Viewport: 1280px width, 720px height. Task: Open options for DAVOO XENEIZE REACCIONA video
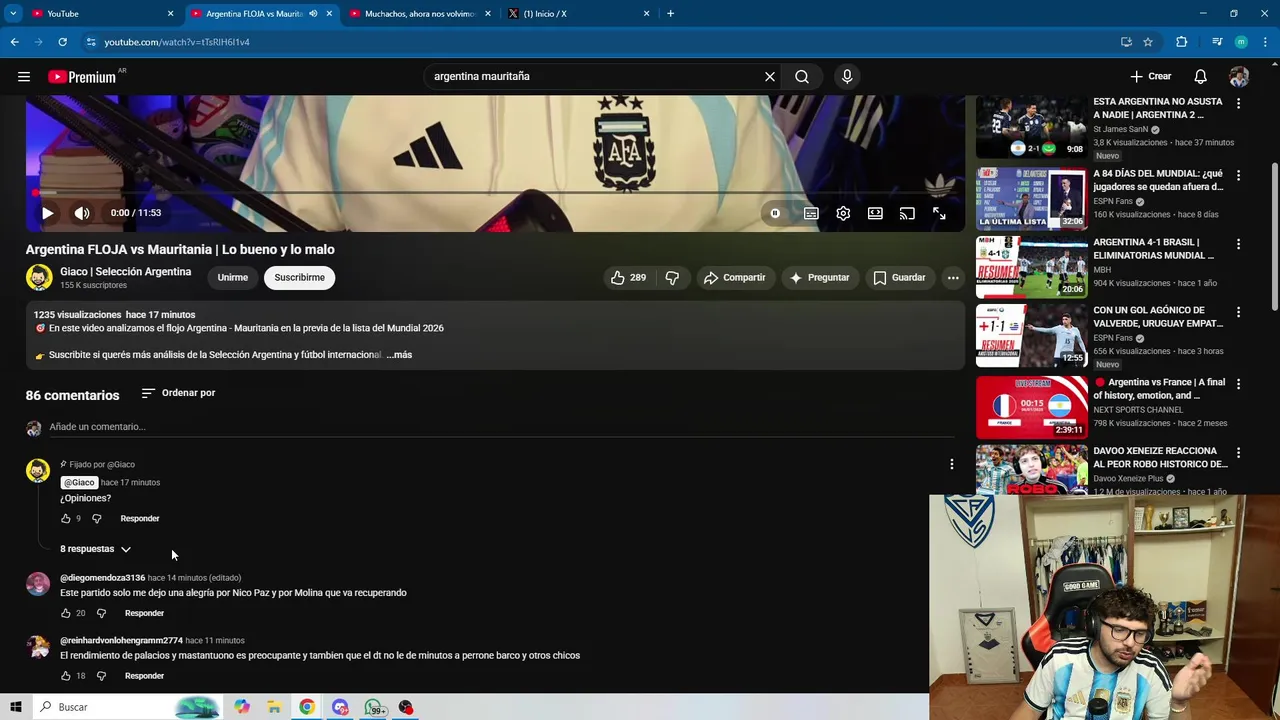click(x=1238, y=453)
